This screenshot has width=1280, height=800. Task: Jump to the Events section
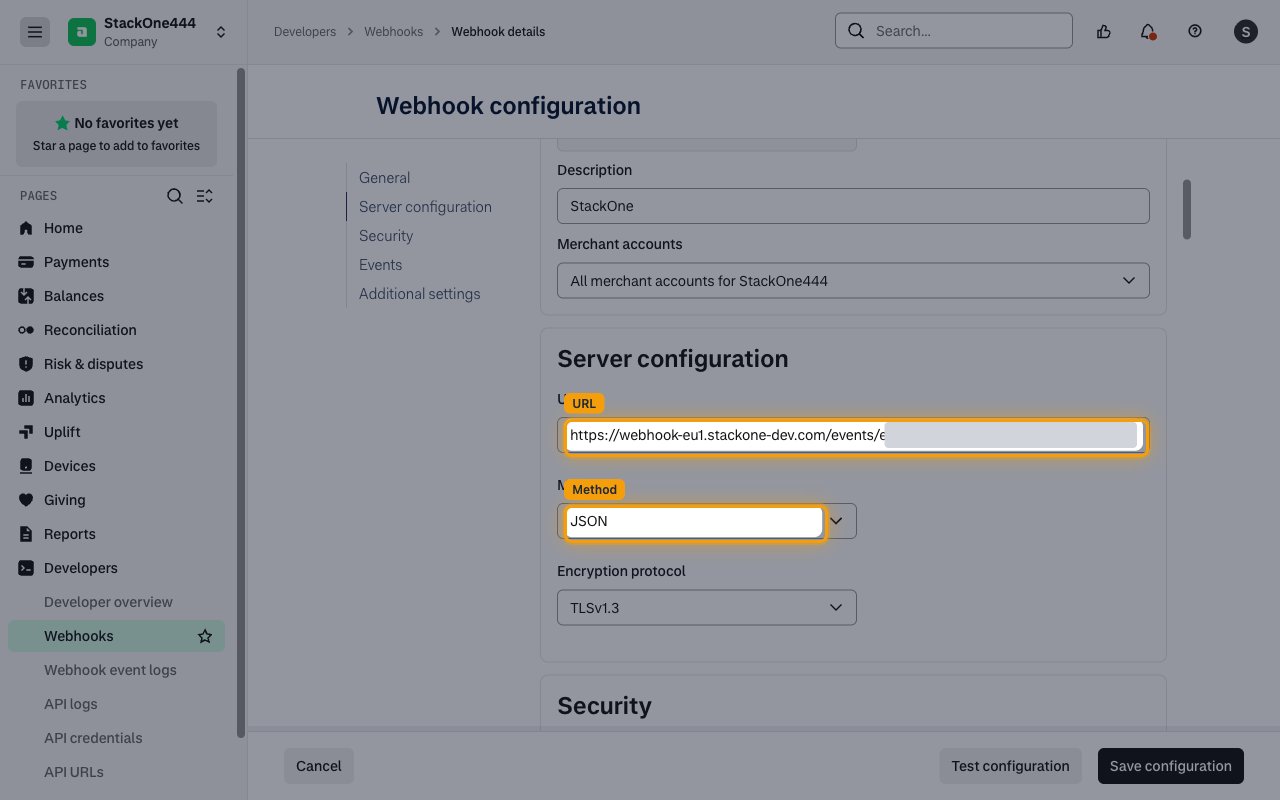pyautogui.click(x=381, y=265)
